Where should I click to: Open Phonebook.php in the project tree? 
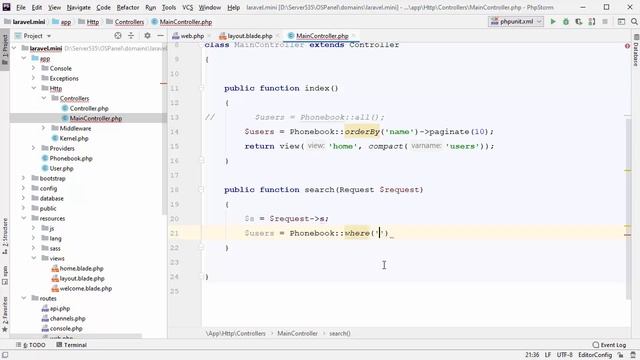(x=71, y=158)
